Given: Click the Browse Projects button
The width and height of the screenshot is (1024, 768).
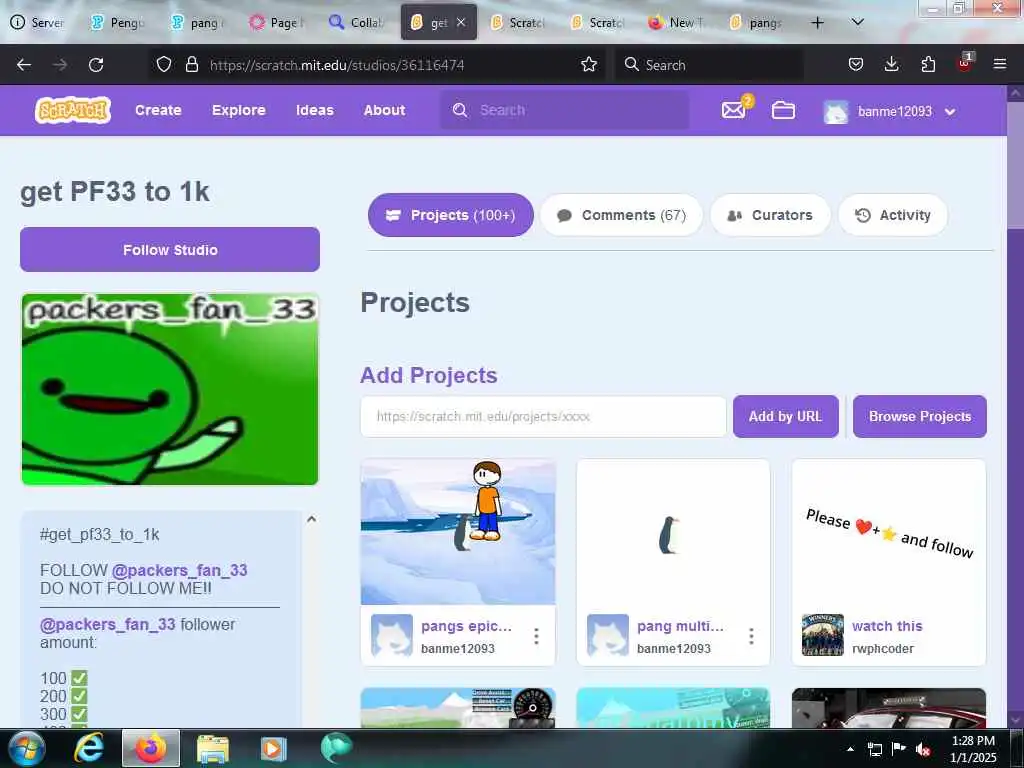Looking at the screenshot, I should (x=920, y=416).
